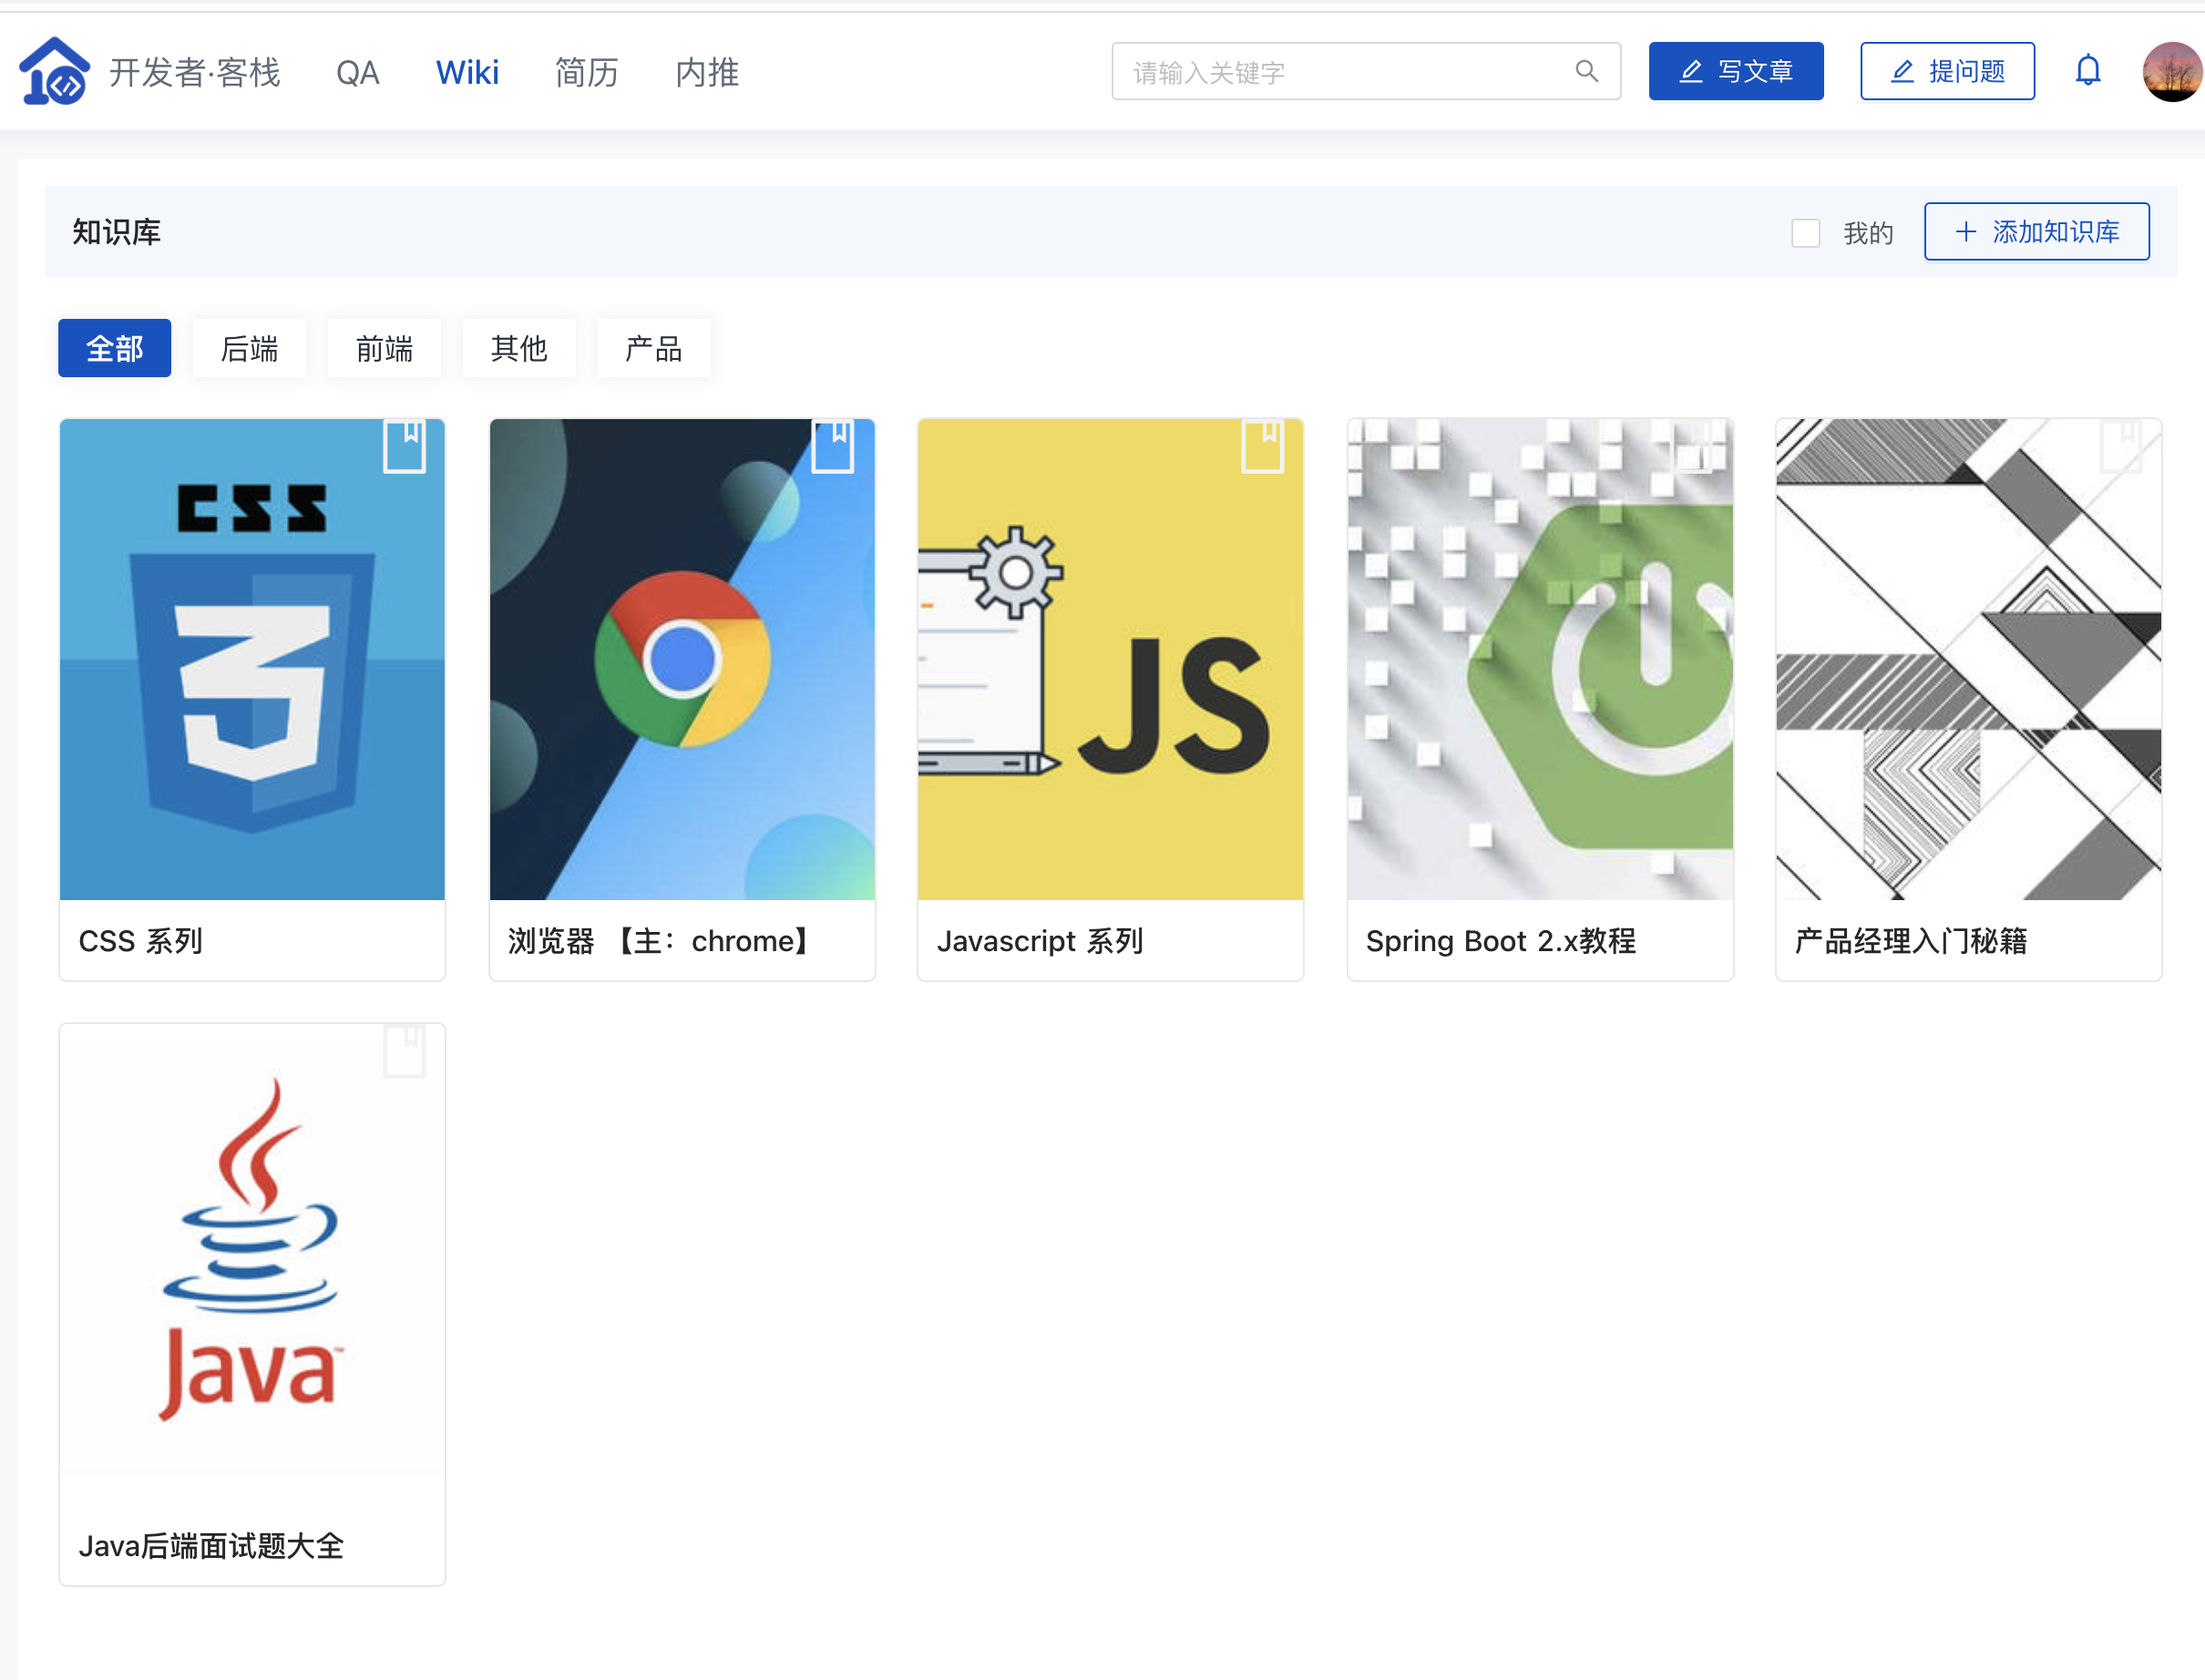Go to the QA nav item
The image size is (2205, 1680).
(x=358, y=72)
